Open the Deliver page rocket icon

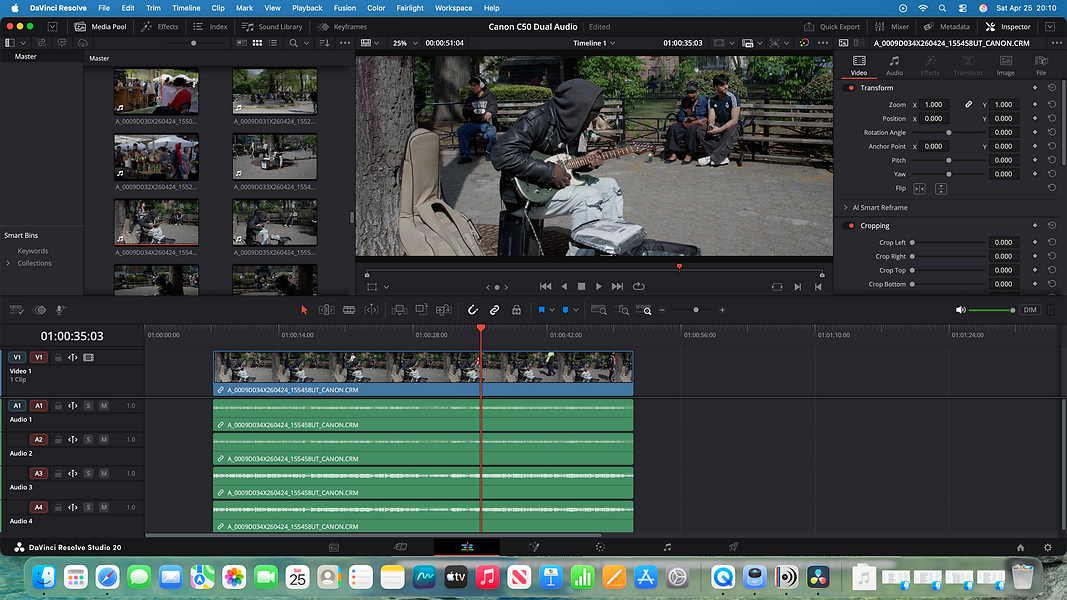[733, 547]
